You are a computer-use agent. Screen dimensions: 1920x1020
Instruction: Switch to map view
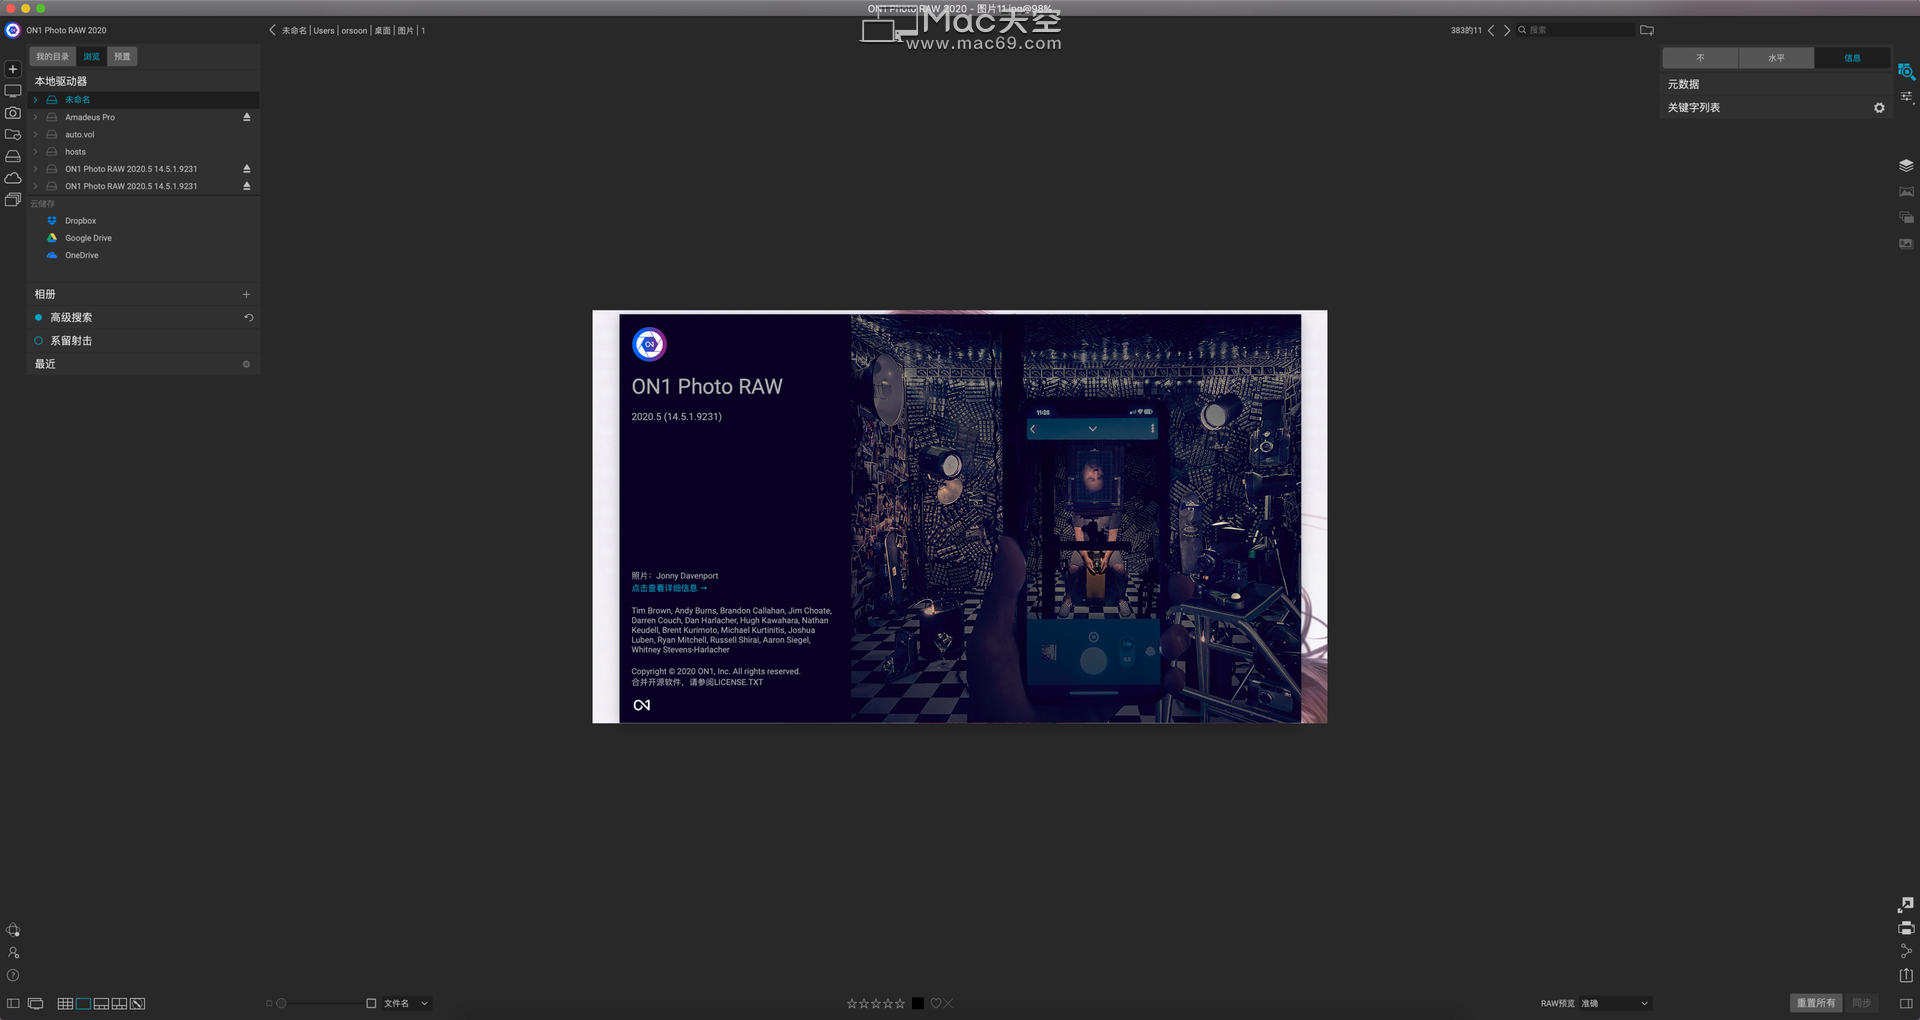tap(138, 1003)
